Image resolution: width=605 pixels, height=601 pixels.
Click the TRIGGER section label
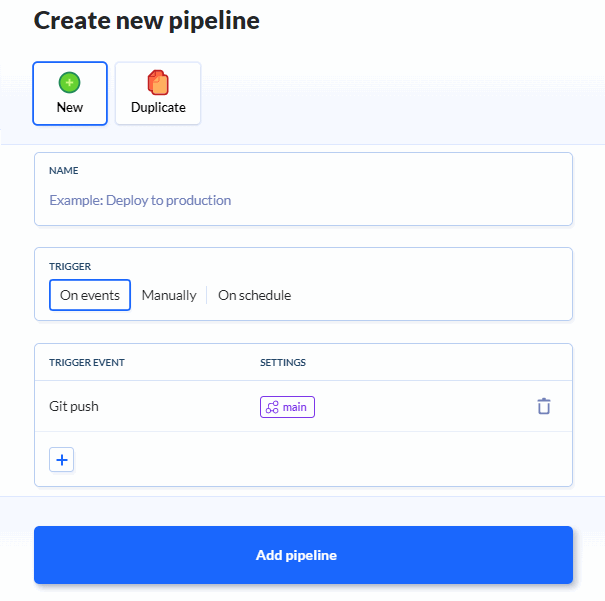pyautogui.click(x=70, y=267)
